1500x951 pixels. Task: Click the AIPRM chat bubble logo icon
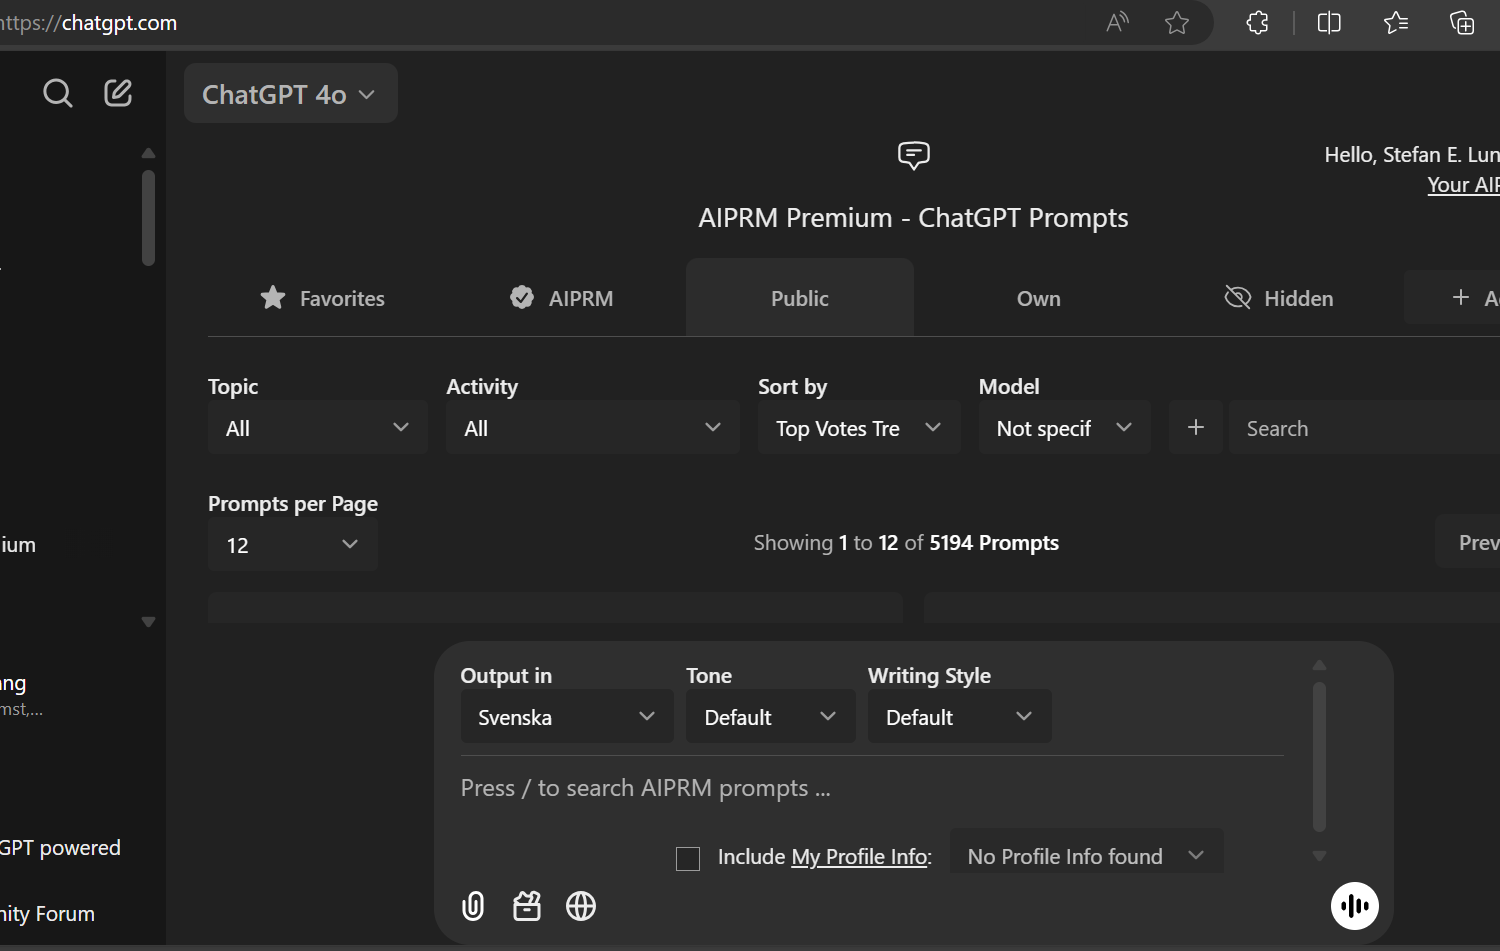pyautogui.click(x=914, y=155)
